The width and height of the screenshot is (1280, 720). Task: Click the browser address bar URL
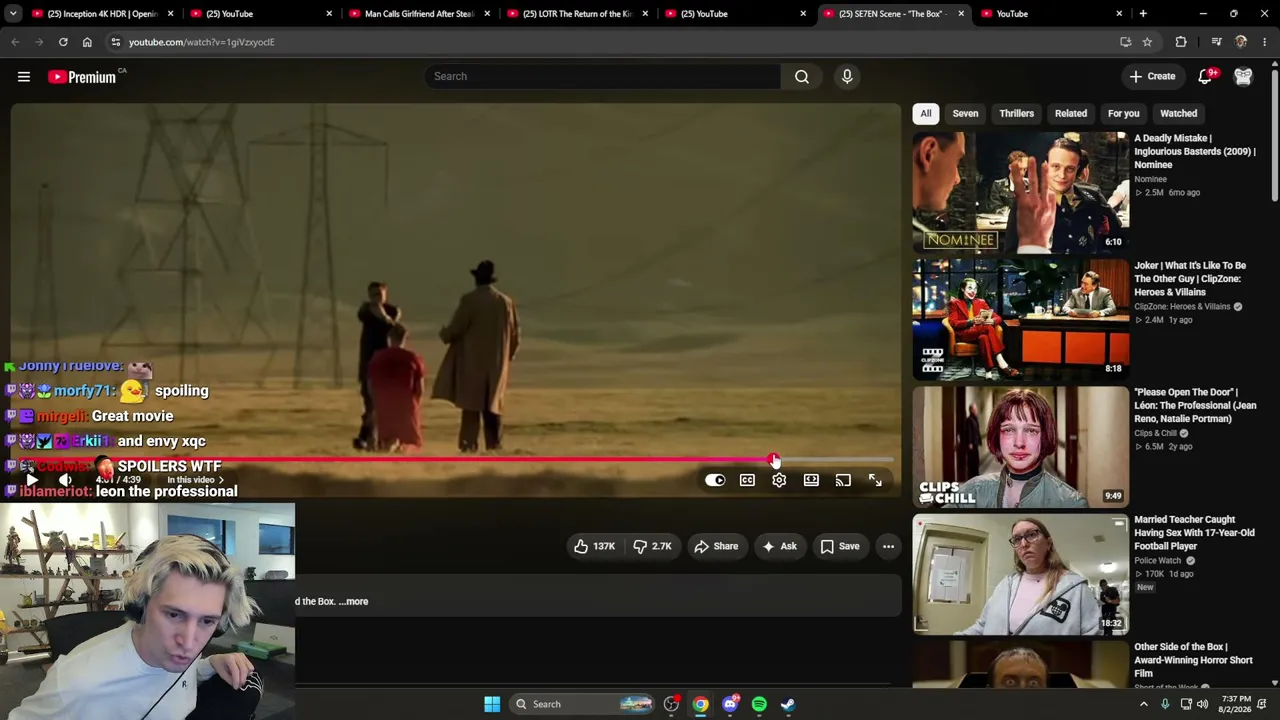[x=201, y=42]
